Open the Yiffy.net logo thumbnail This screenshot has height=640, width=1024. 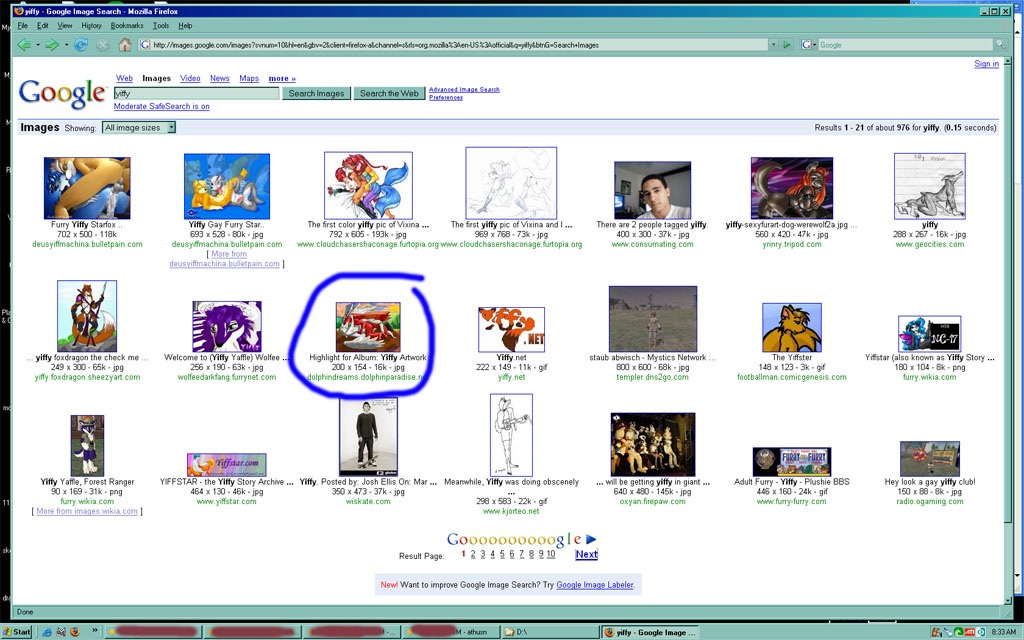click(x=511, y=330)
